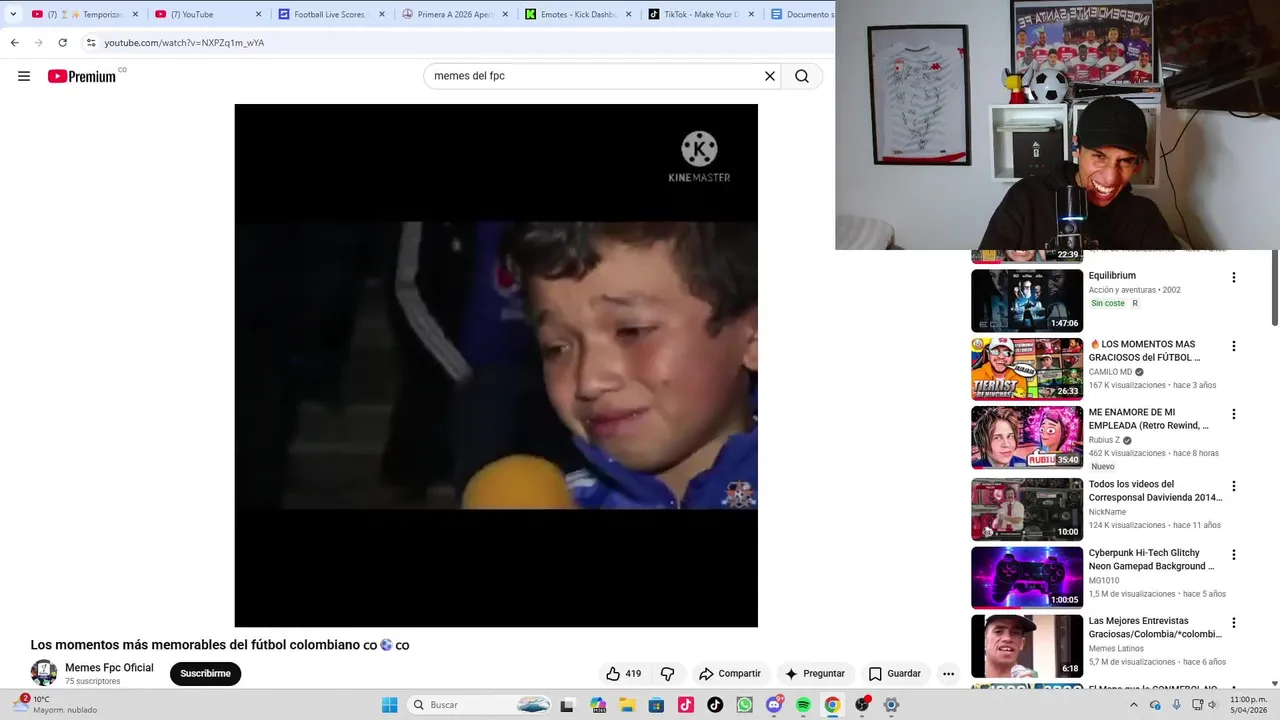This screenshot has width=1280, height=720.
Task: Visit the CAMILO MD channel name
Action: [x=1111, y=372]
